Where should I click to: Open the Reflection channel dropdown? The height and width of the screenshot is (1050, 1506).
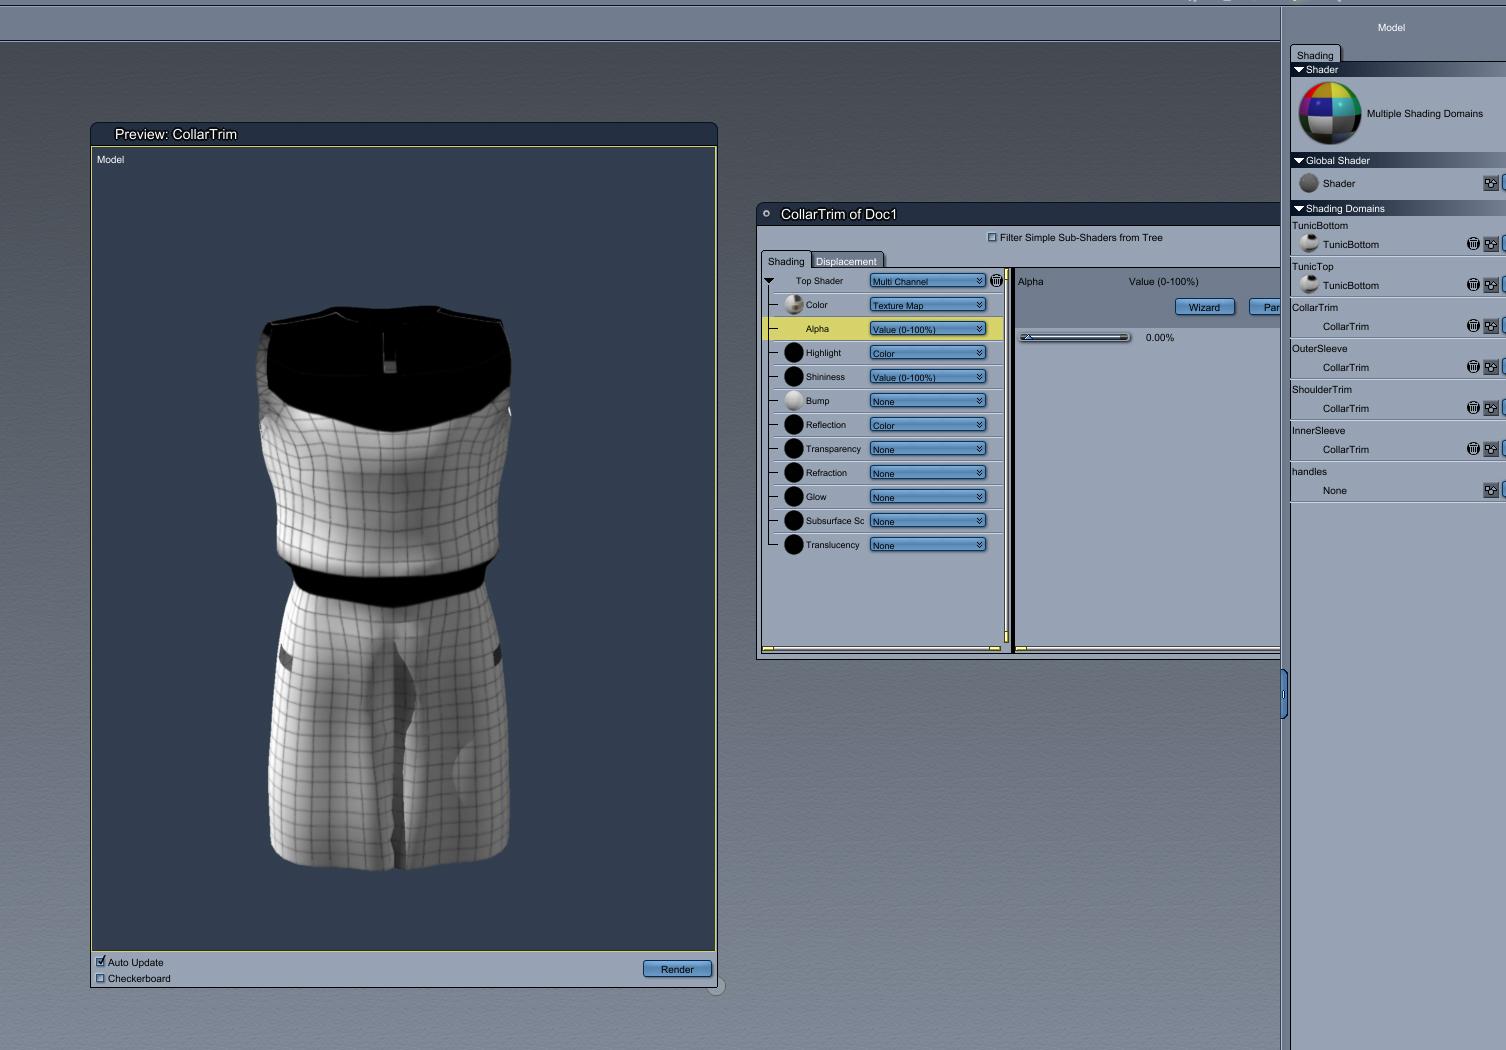point(928,425)
